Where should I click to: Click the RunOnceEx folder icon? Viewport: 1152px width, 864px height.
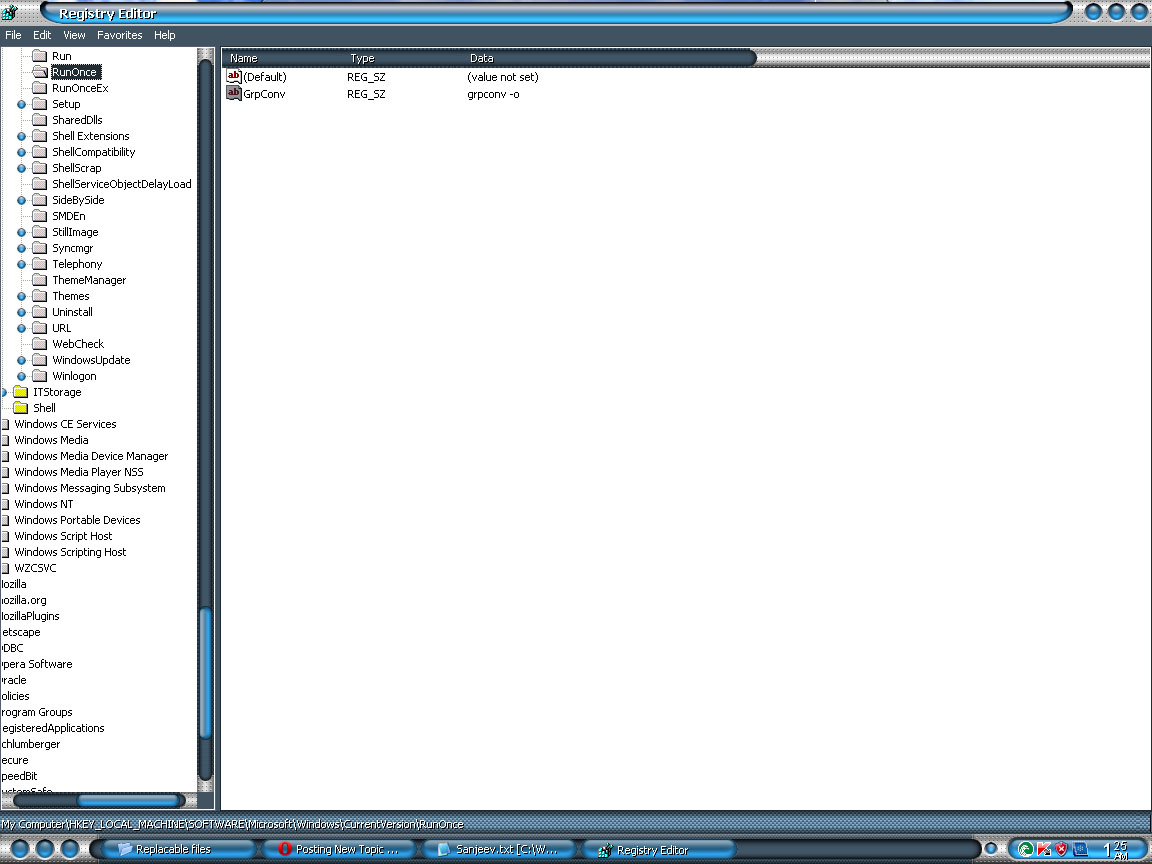point(40,88)
